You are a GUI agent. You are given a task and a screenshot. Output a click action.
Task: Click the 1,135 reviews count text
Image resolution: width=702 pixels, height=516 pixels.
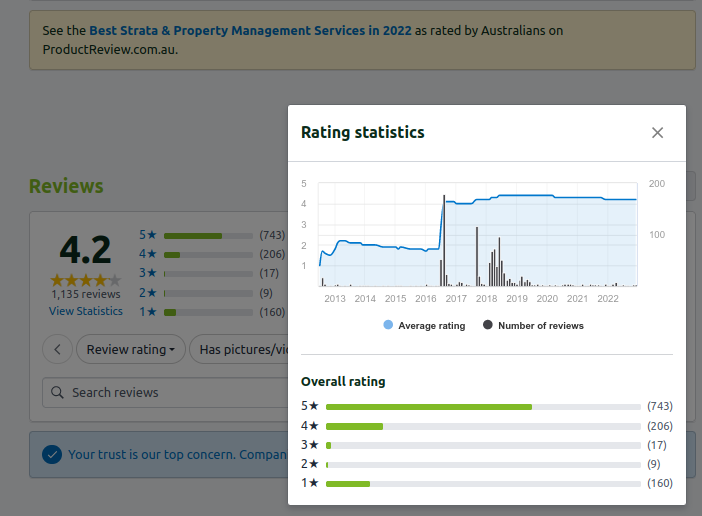point(86,295)
